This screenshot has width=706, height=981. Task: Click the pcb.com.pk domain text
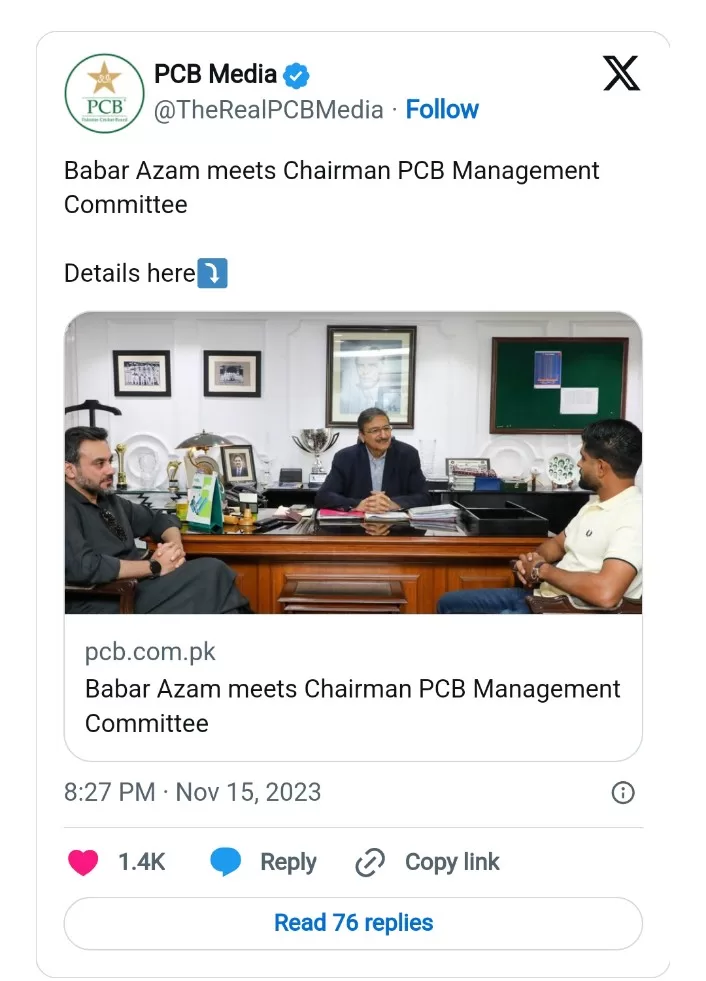150,653
